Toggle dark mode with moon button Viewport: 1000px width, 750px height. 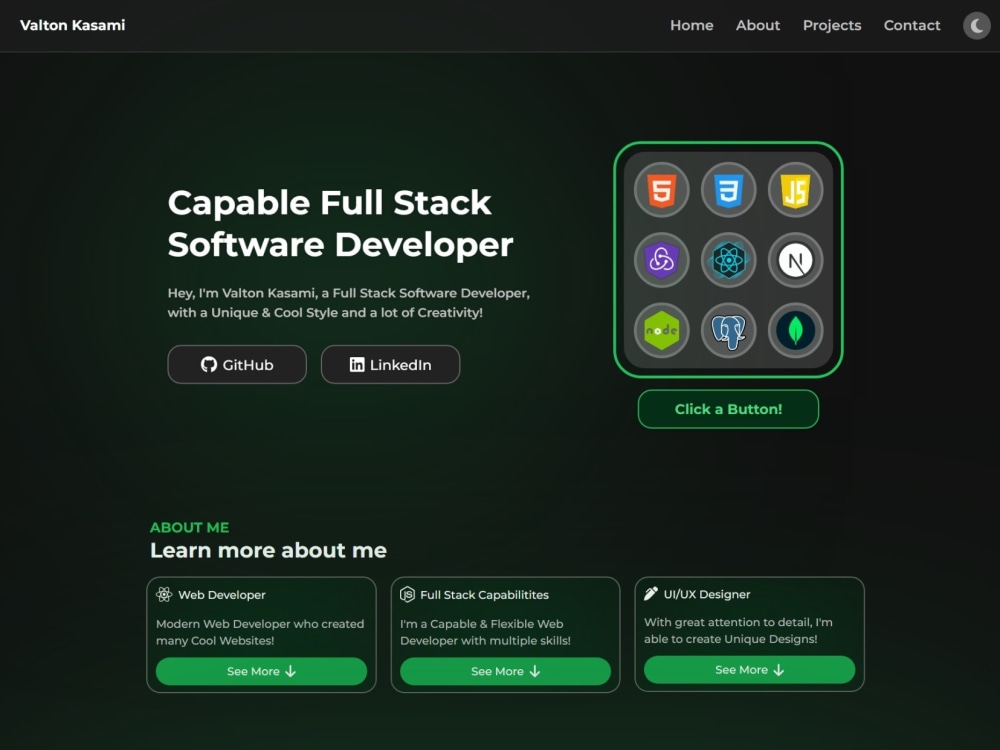[976, 26]
